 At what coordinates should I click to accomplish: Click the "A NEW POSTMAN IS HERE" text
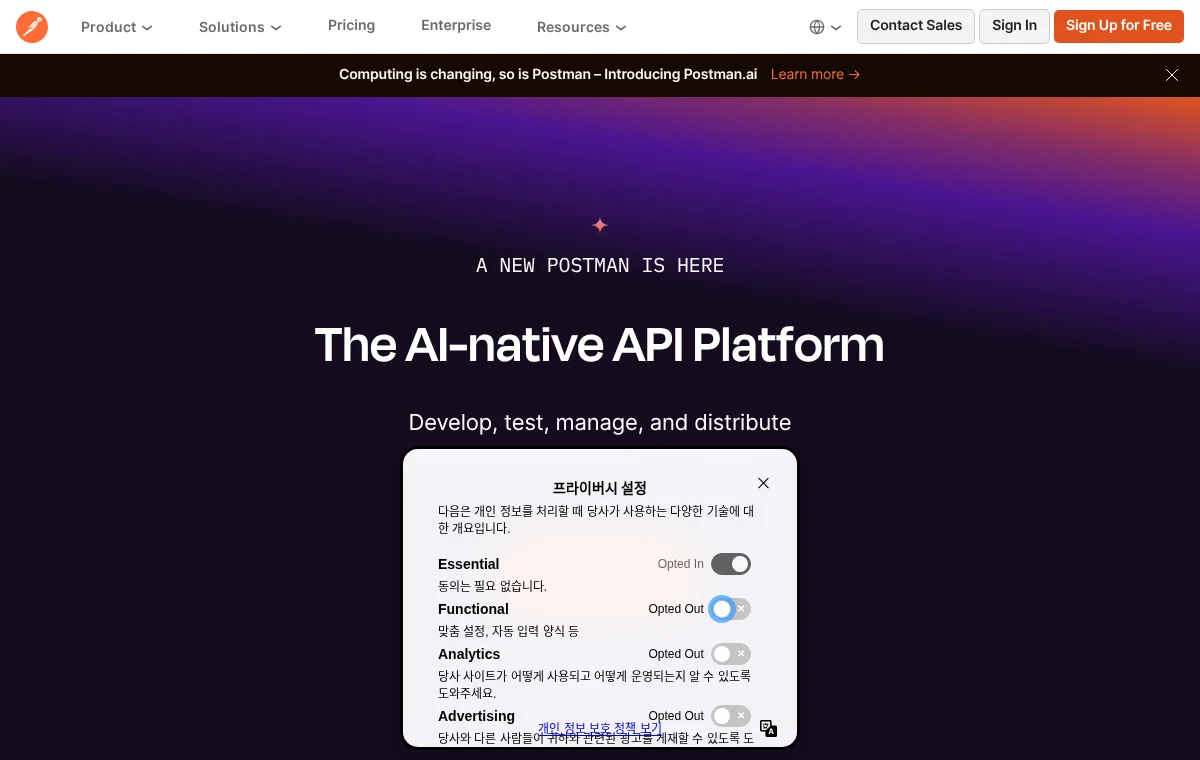(600, 265)
